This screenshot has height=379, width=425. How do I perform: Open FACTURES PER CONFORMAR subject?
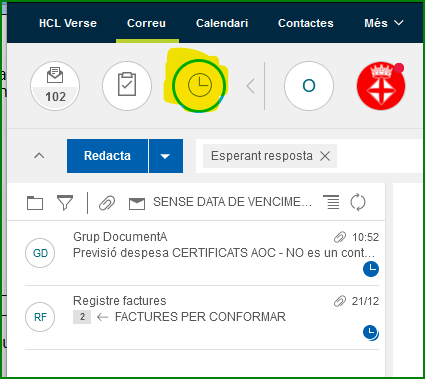tap(200, 317)
